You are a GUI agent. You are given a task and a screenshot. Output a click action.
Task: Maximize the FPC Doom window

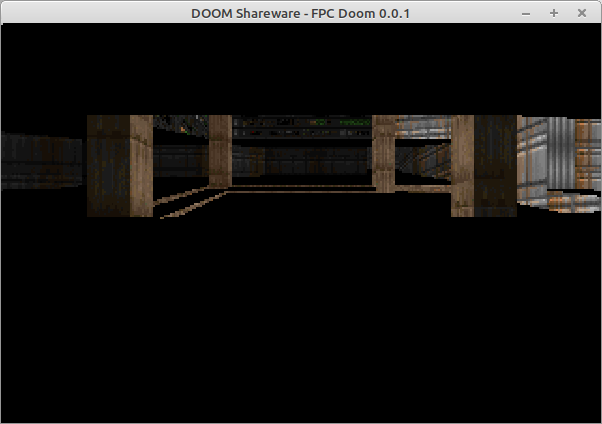(554, 13)
